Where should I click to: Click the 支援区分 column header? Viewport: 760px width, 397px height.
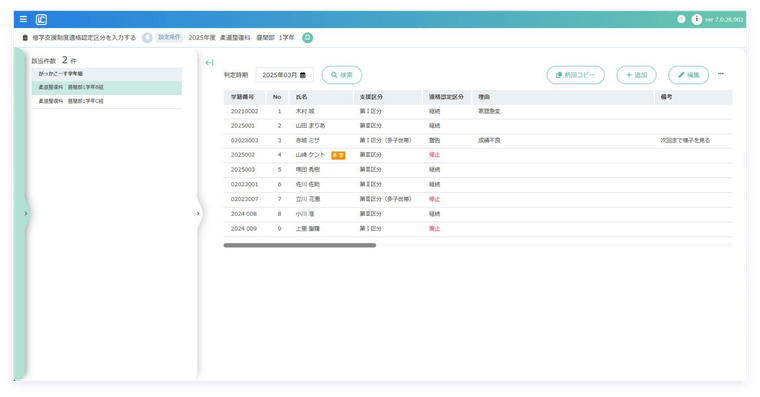pyautogui.click(x=387, y=97)
